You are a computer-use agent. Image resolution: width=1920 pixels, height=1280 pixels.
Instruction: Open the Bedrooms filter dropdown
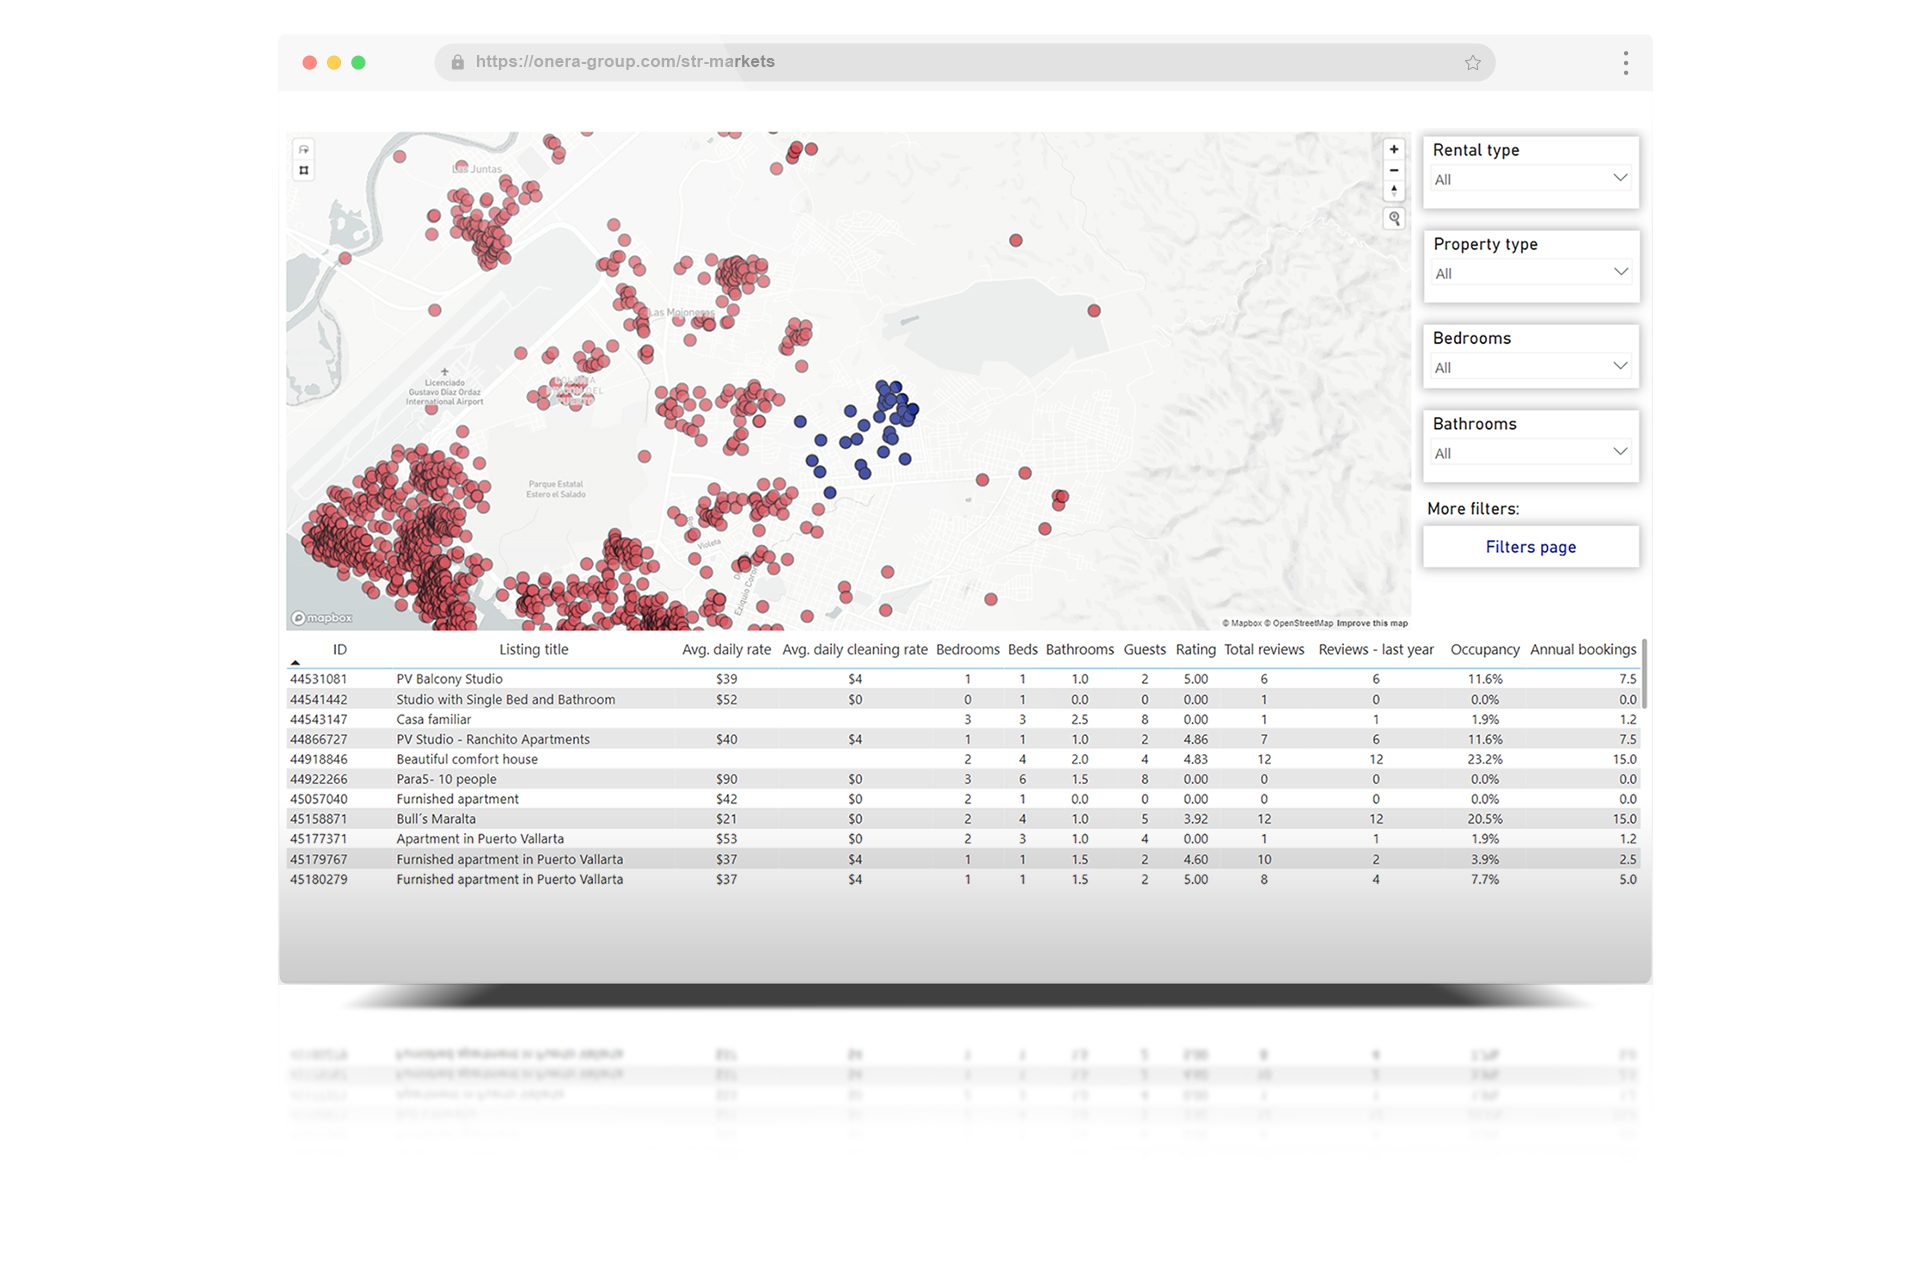coord(1530,367)
